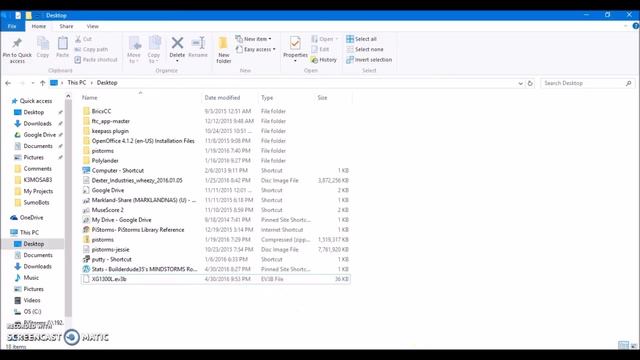Click the History ribbon button

pos(324,60)
